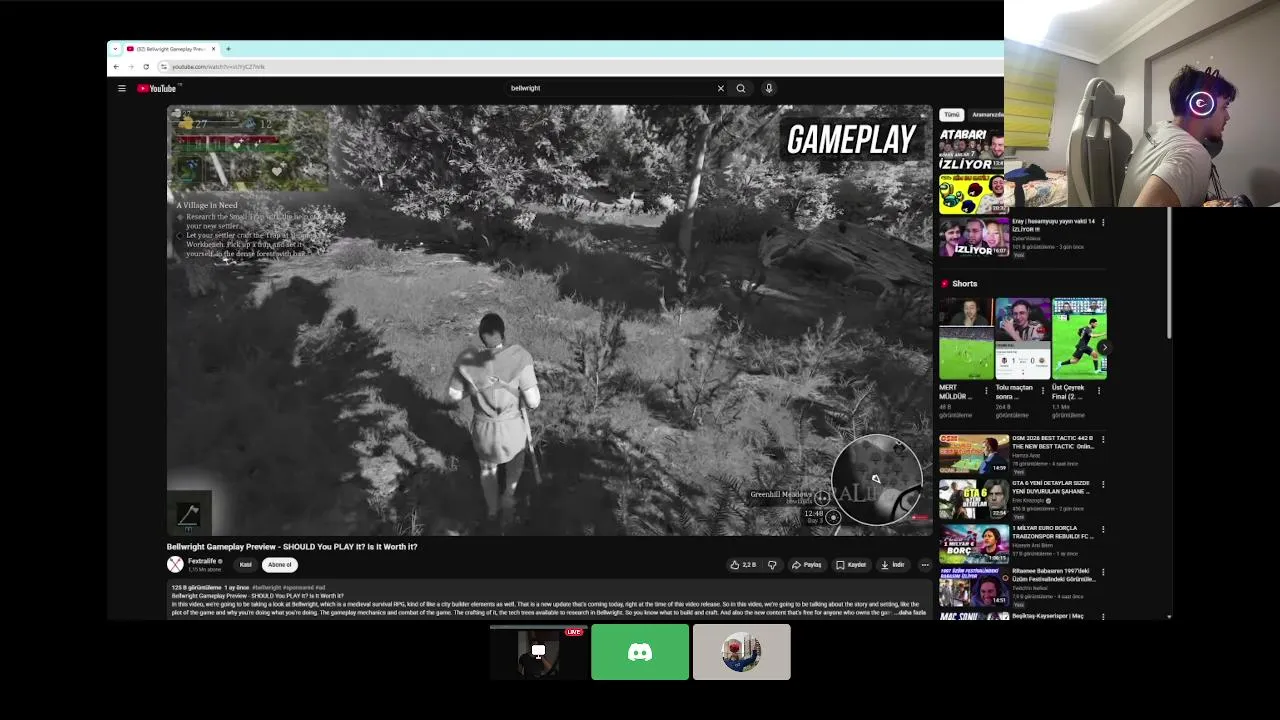This screenshot has width=1280, height=720.
Task: Click the OSM 2026 video thumbnail image
Action: pos(974,454)
